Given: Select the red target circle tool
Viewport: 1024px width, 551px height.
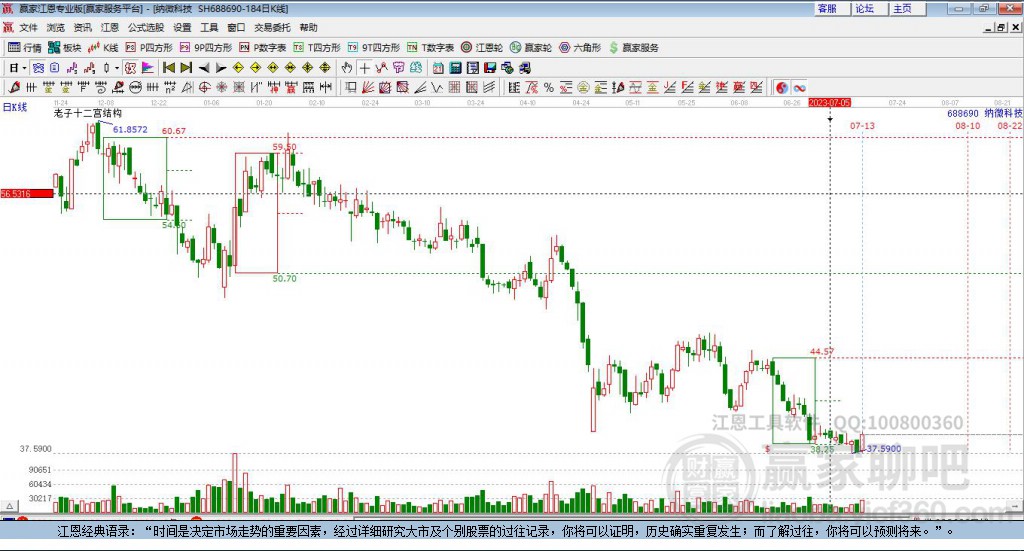Looking at the screenshot, I should [x=204, y=87].
